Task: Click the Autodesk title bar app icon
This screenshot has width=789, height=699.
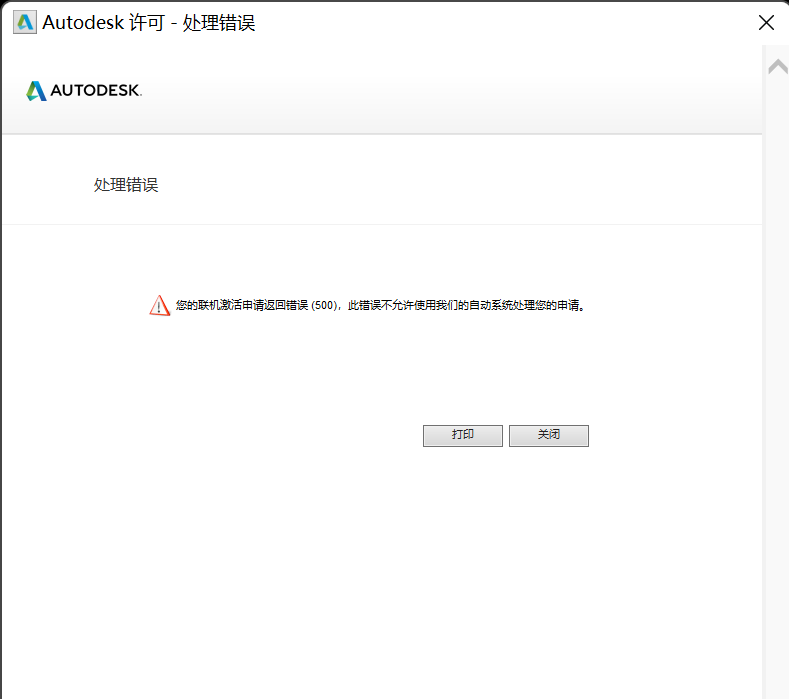Action: [x=25, y=23]
